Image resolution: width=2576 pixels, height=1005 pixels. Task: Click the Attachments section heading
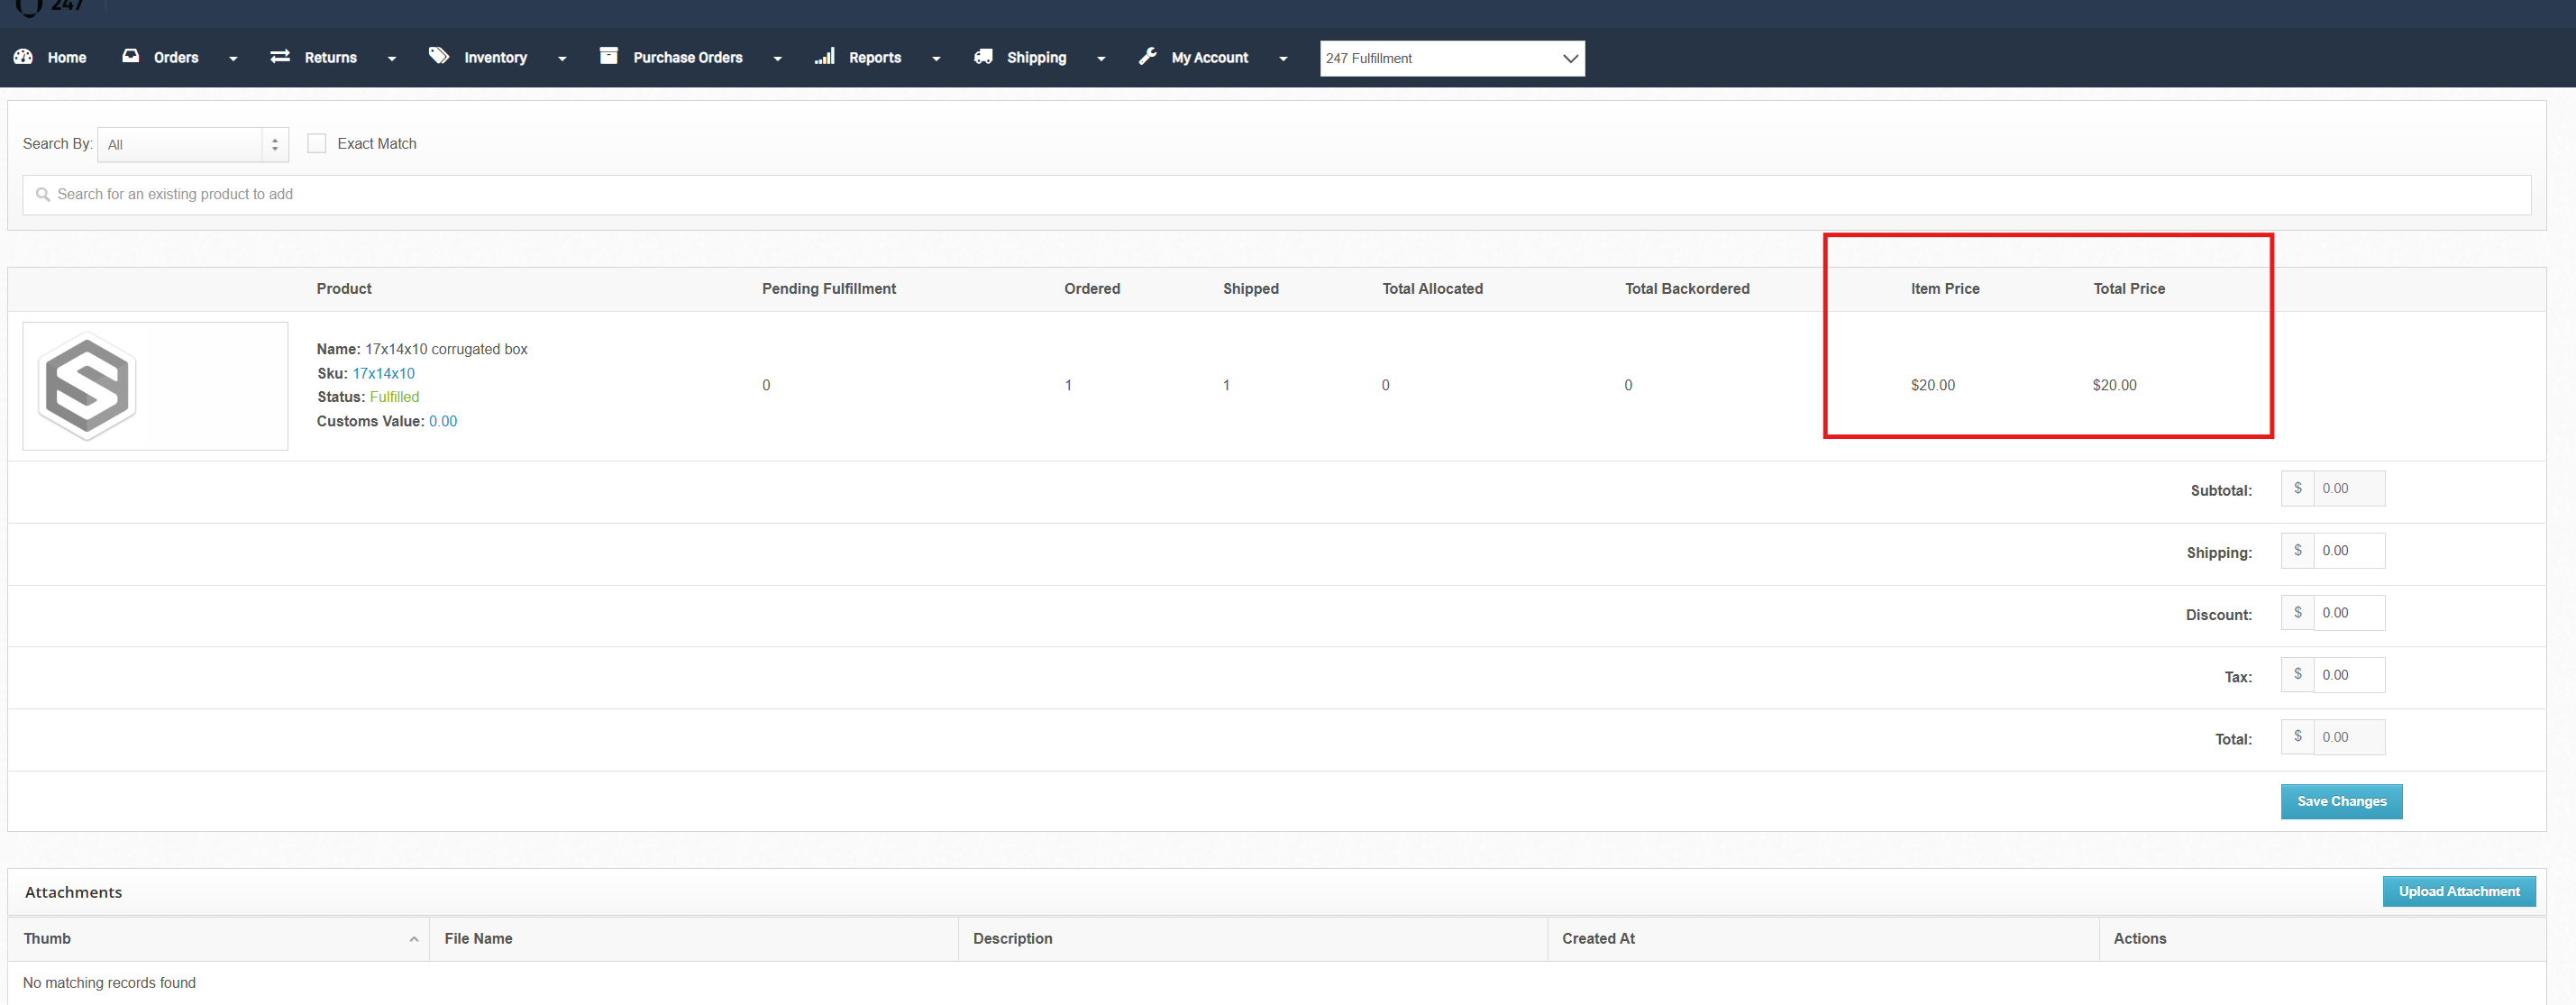(x=73, y=893)
